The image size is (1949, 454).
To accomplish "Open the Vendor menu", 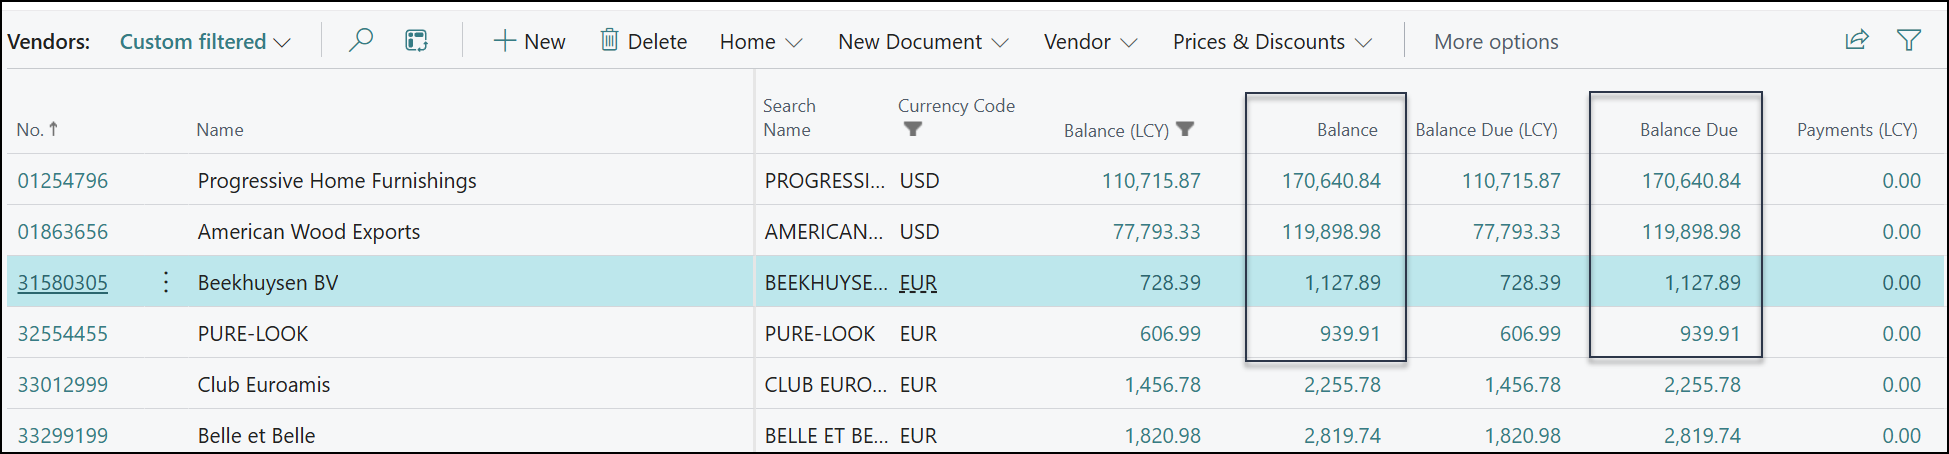I will tap(1089, 42).
